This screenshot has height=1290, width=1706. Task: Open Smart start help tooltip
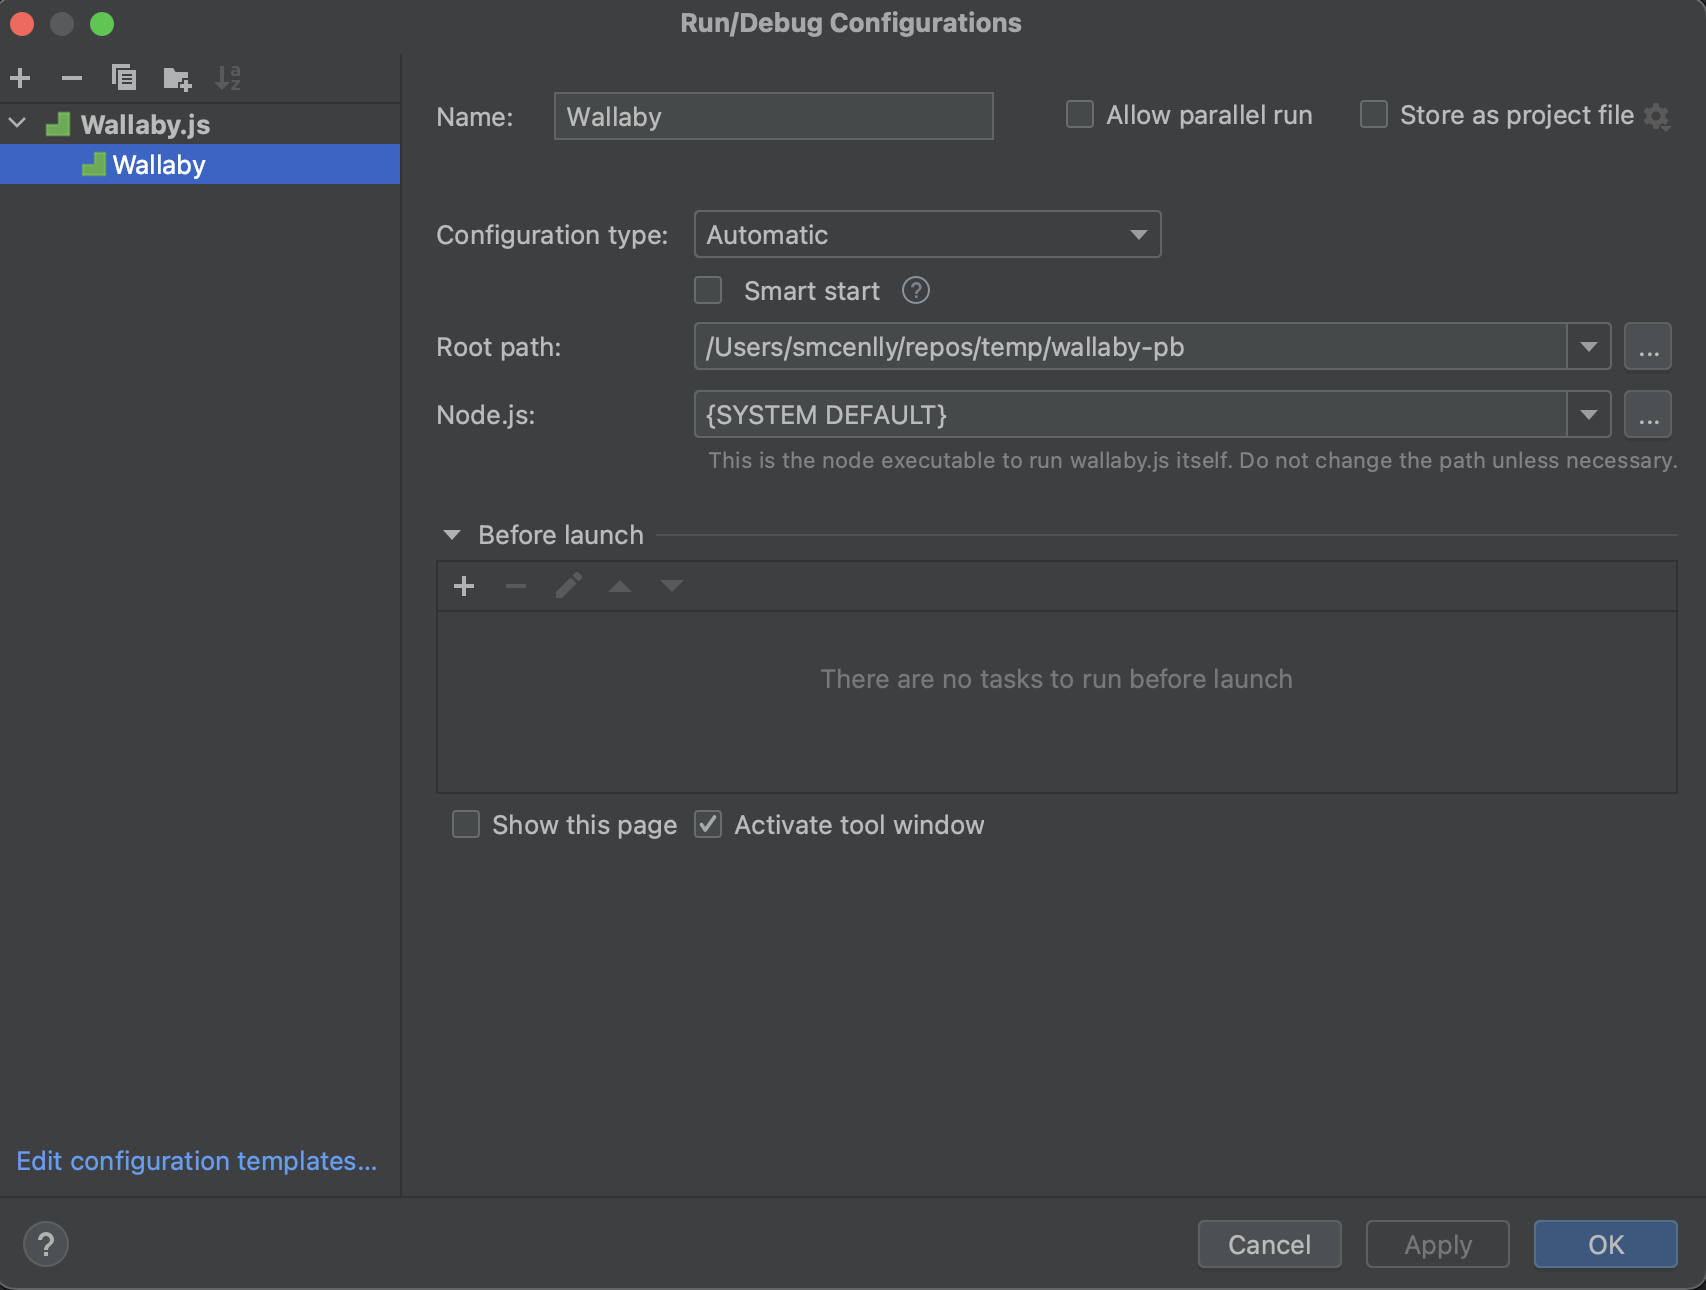pyautogui.click(x=915, y=290)
